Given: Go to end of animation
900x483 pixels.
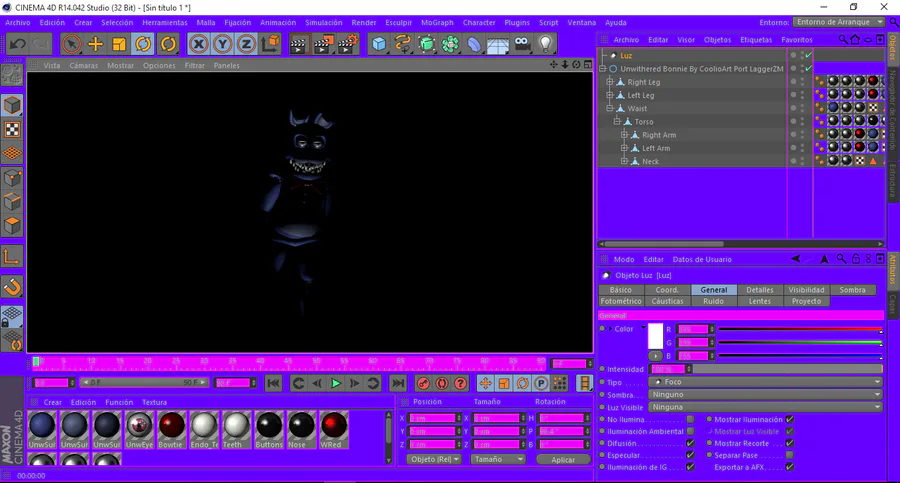Looking at the screenshot, I should tap(397, 383).
